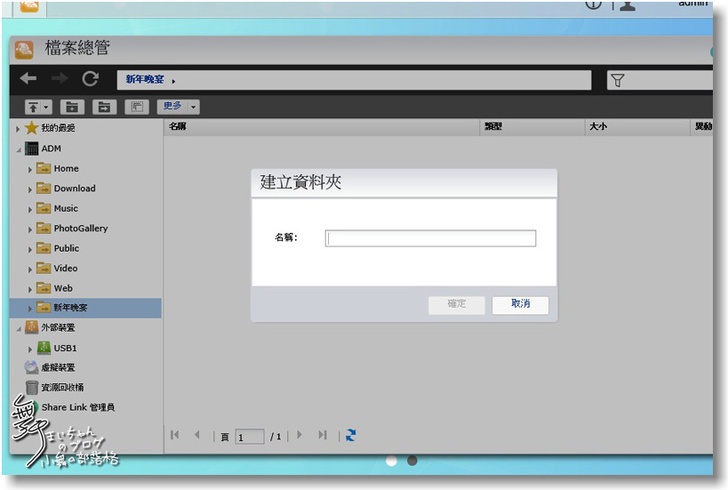
Task: Select the white desktop page dot
Action: point(391,461)
